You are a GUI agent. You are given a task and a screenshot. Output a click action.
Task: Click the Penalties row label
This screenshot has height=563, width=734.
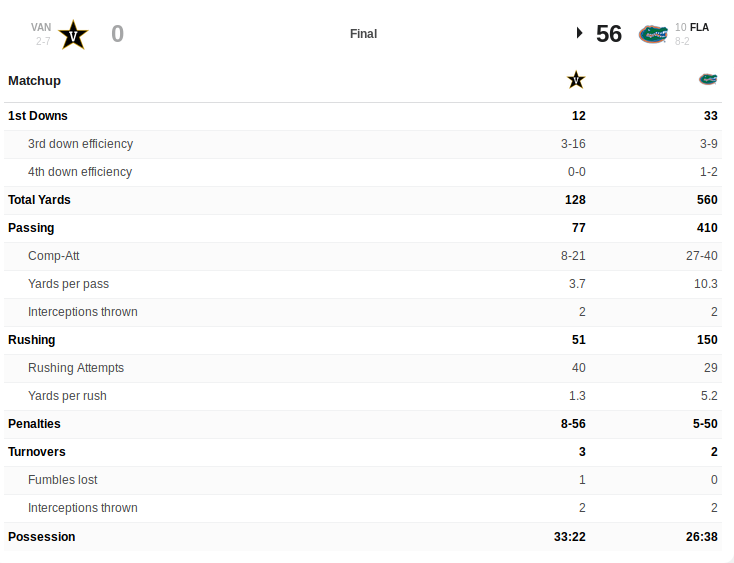(34, 424)
